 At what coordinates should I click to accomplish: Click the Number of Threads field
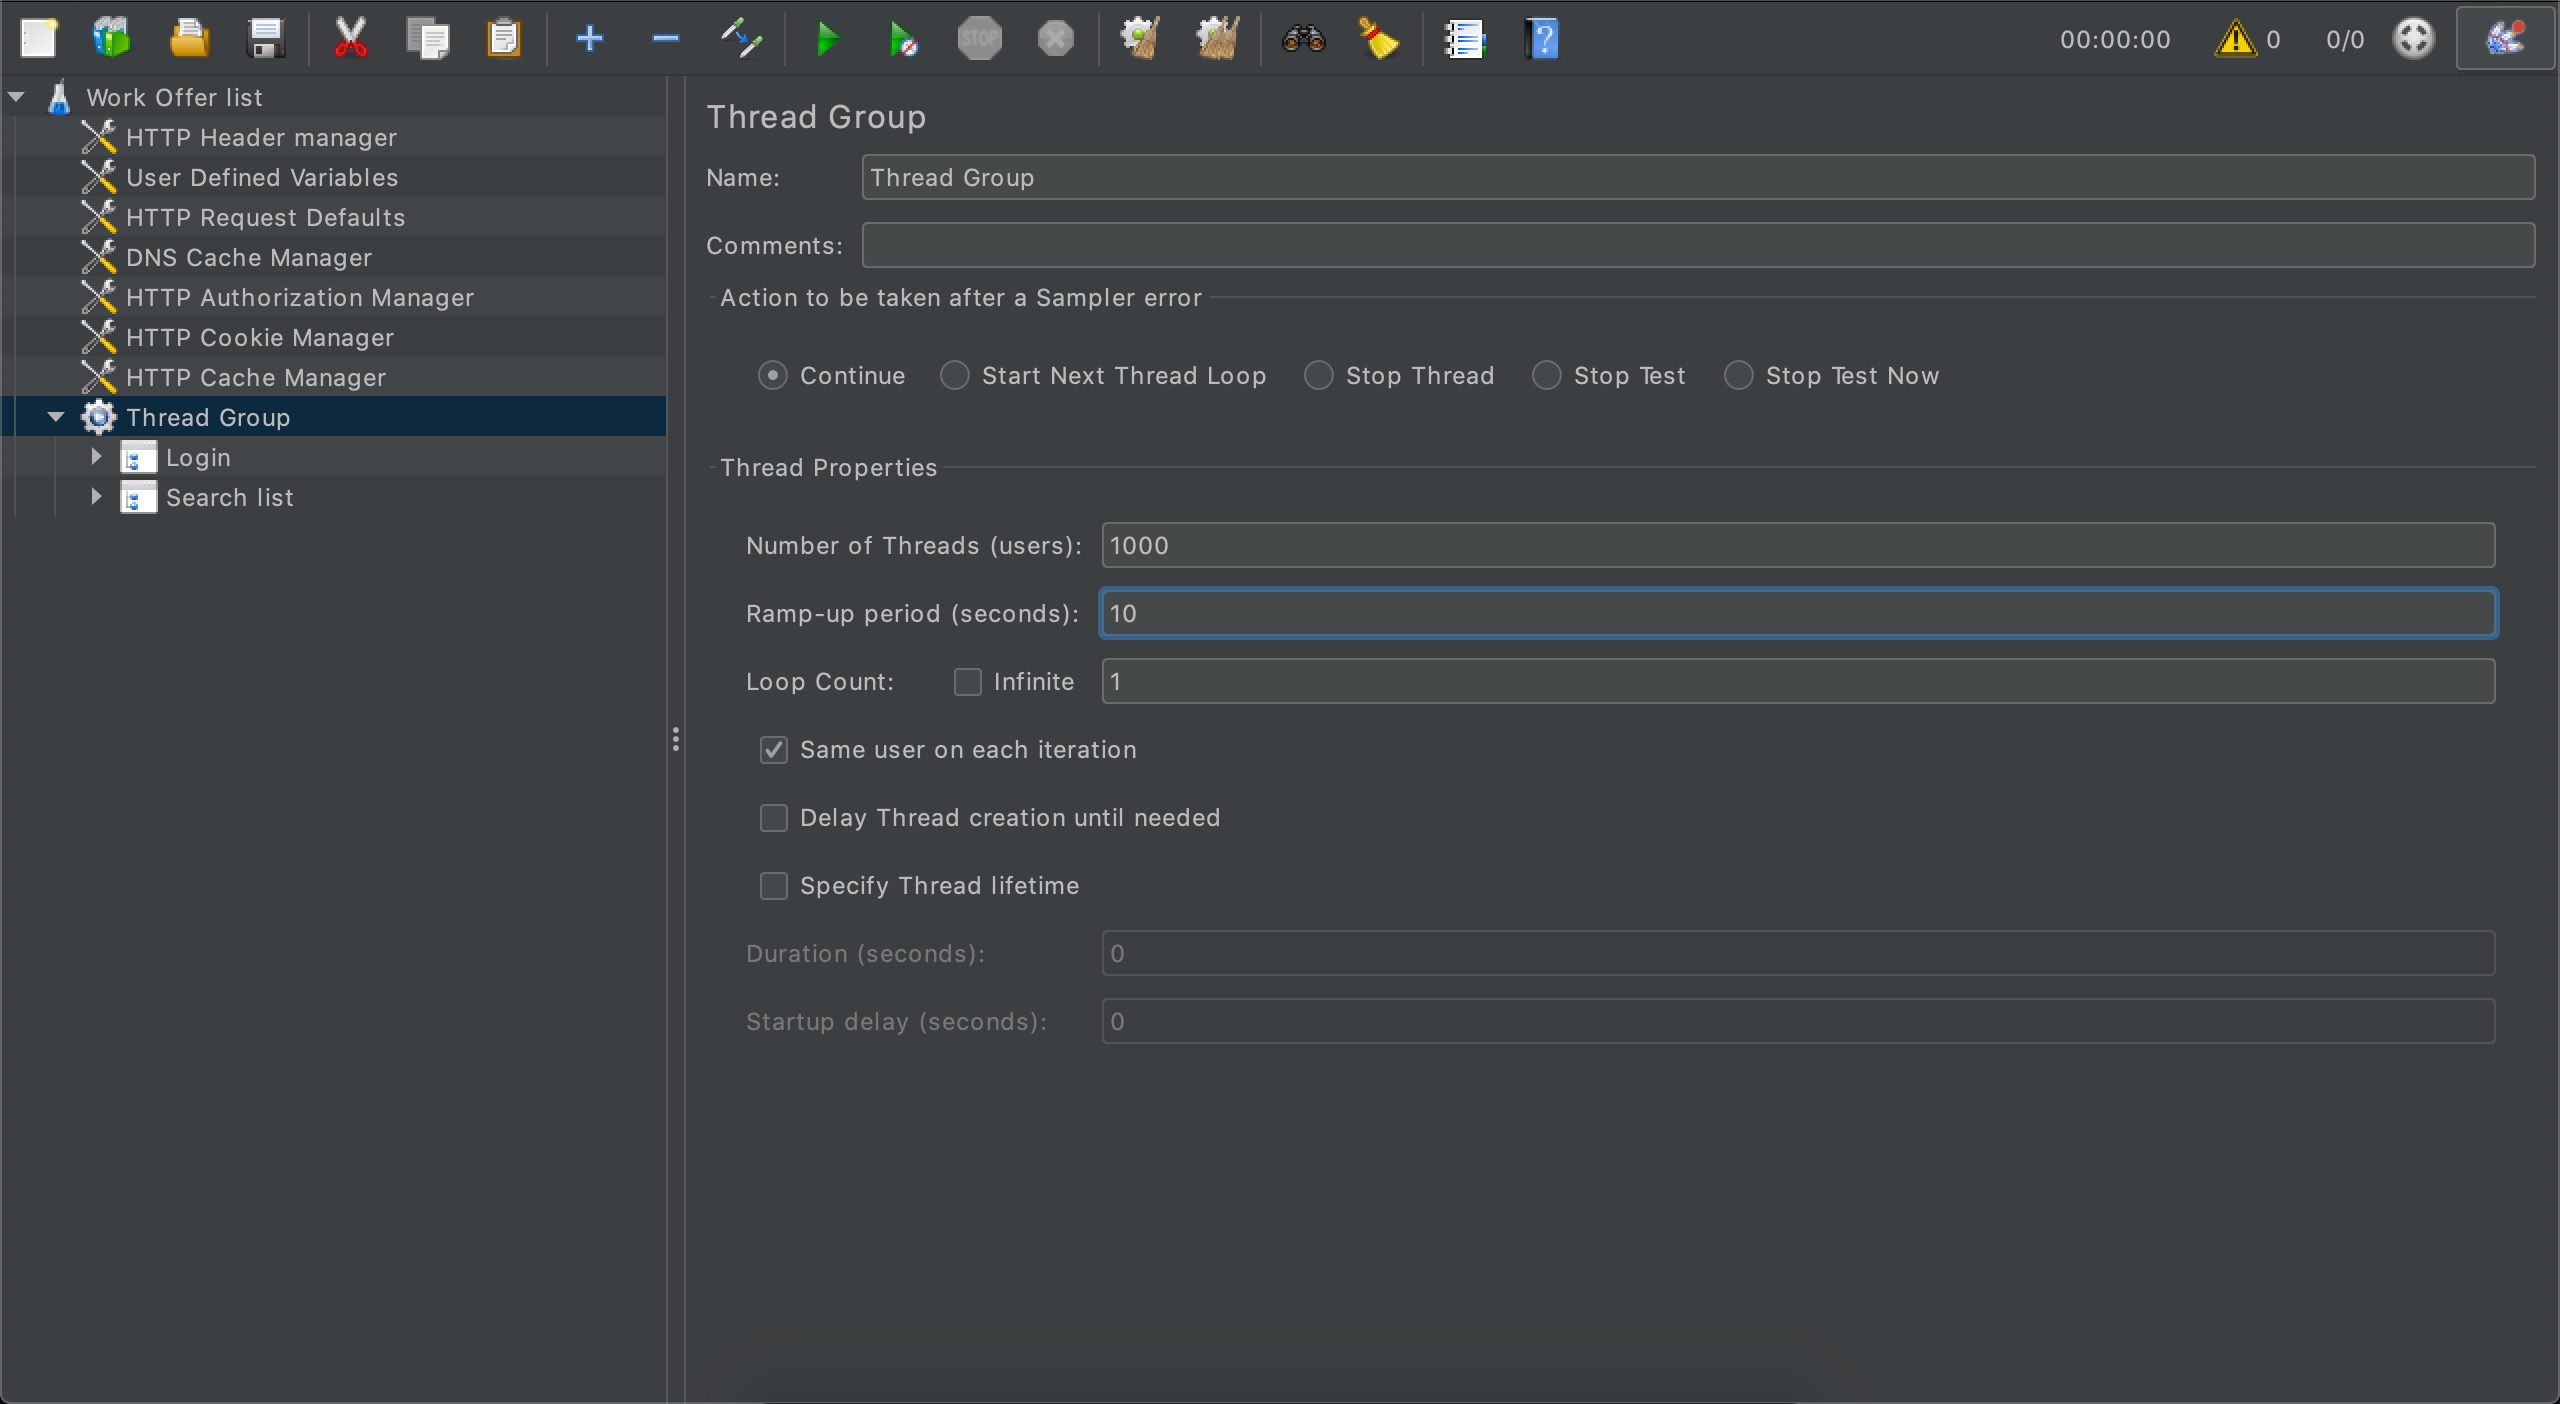1798,545
